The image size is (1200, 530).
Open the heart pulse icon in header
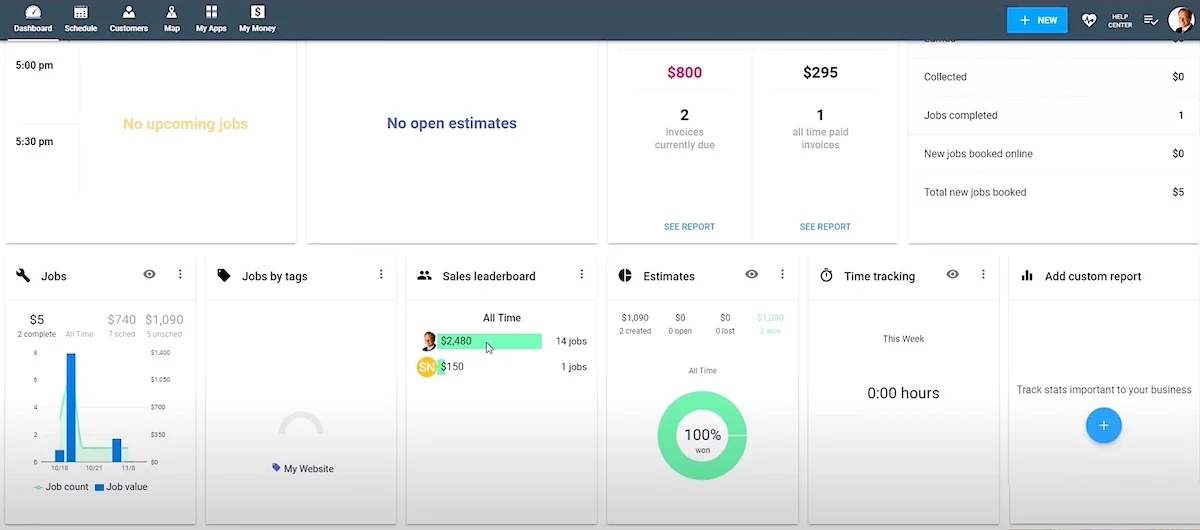(x=1089, y=20)
